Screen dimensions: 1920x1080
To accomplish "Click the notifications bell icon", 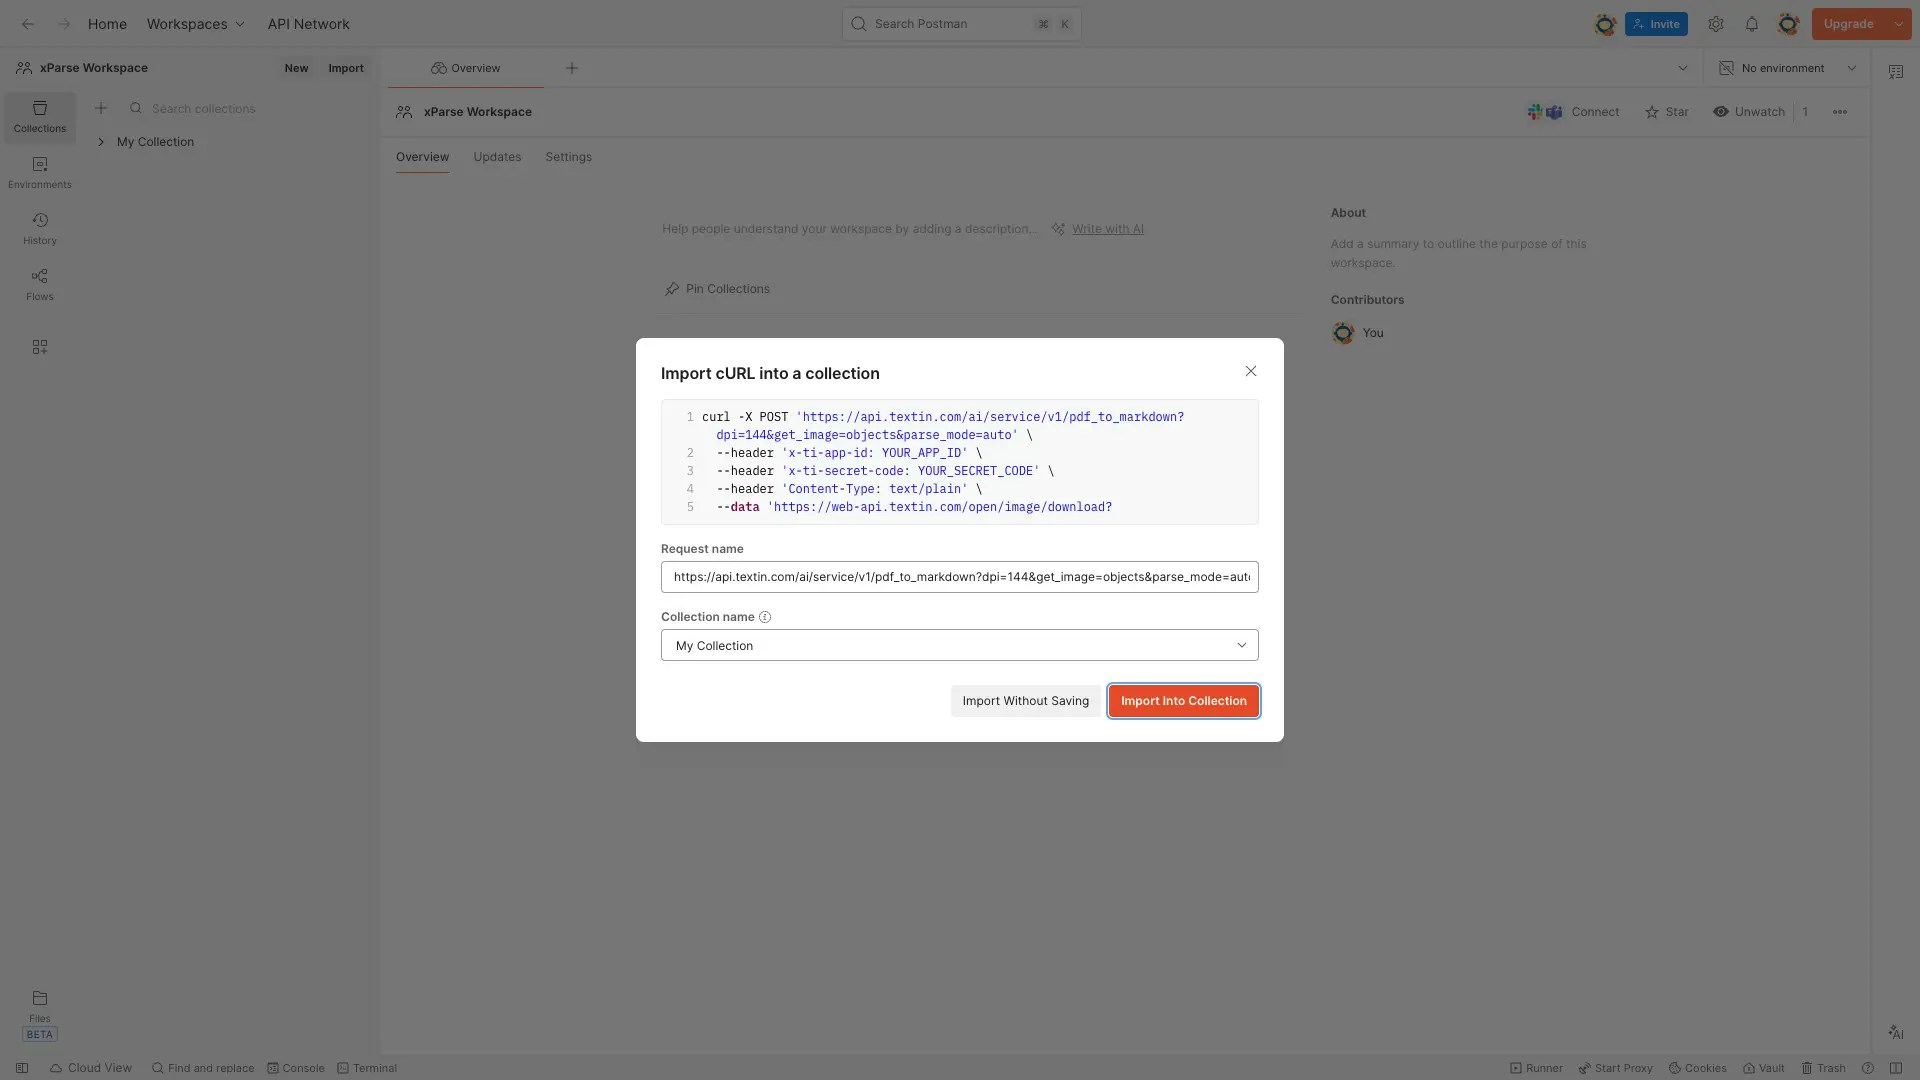I will [x=1751, y=24].
